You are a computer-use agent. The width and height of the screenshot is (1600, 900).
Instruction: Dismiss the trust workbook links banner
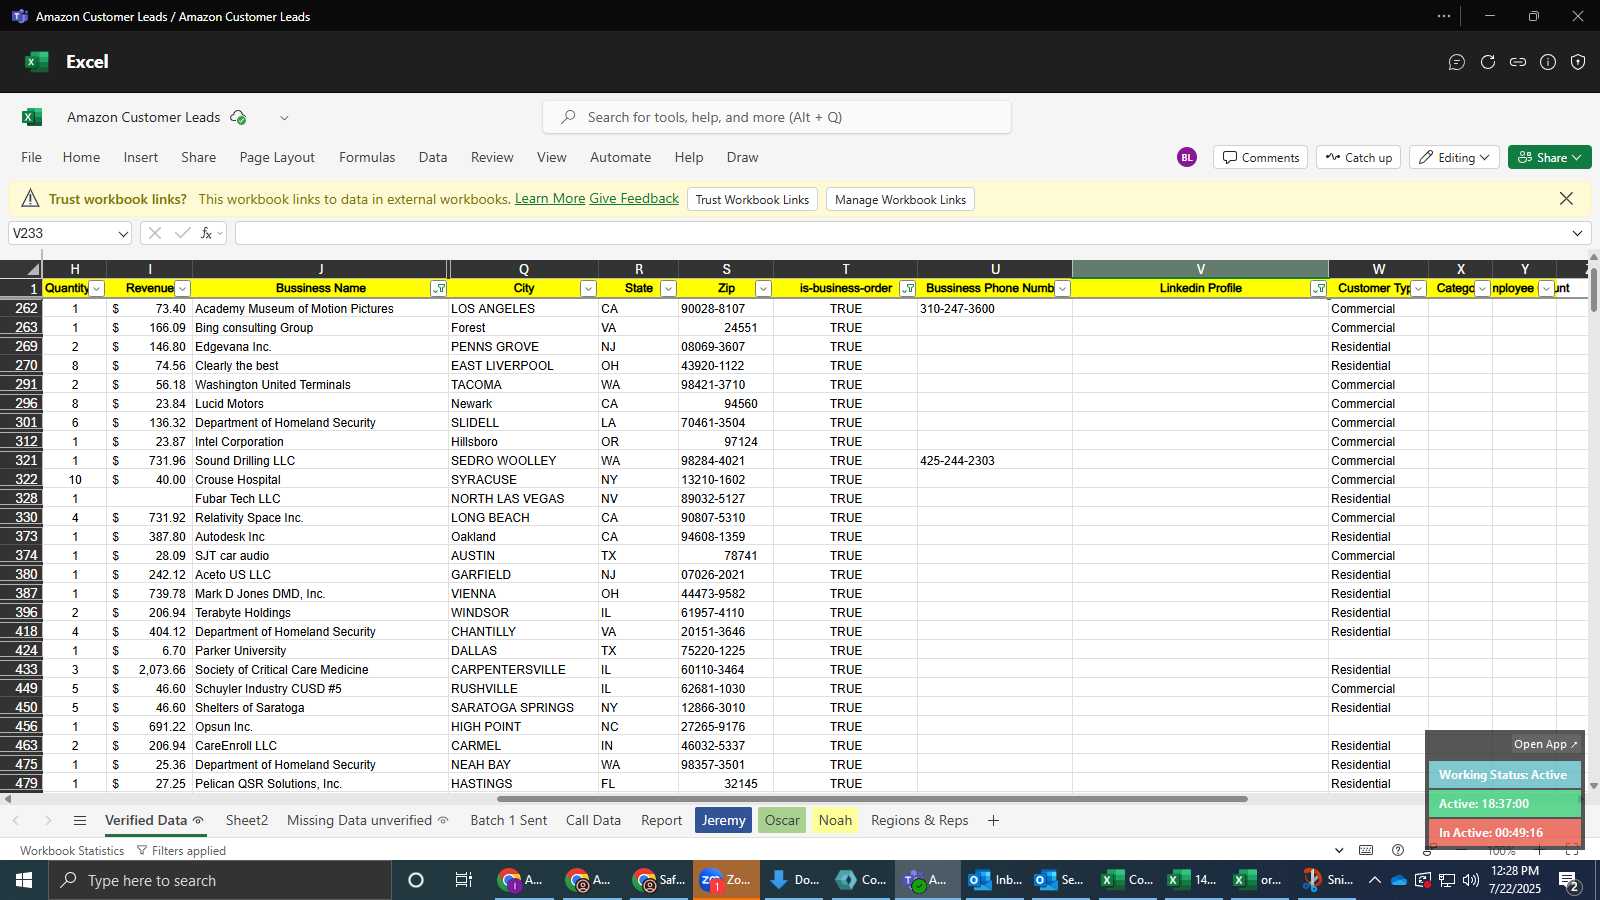coord(1566,199)
